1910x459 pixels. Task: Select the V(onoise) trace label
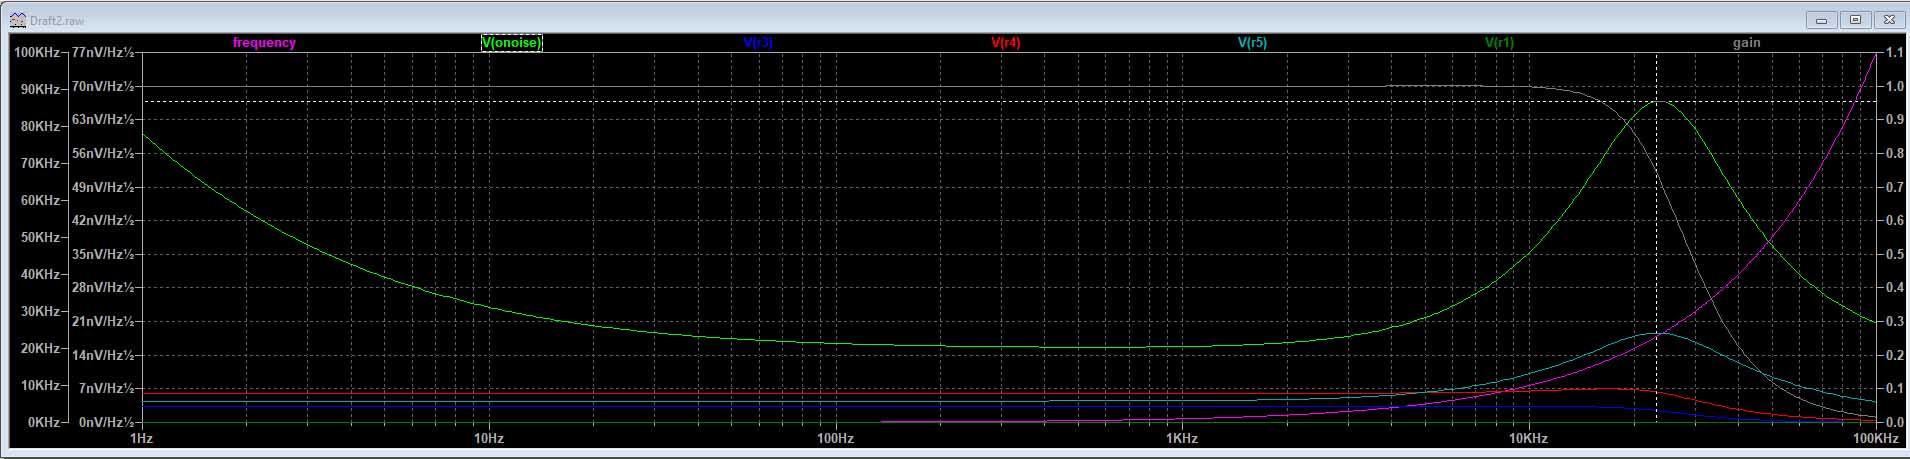point(511,43)
